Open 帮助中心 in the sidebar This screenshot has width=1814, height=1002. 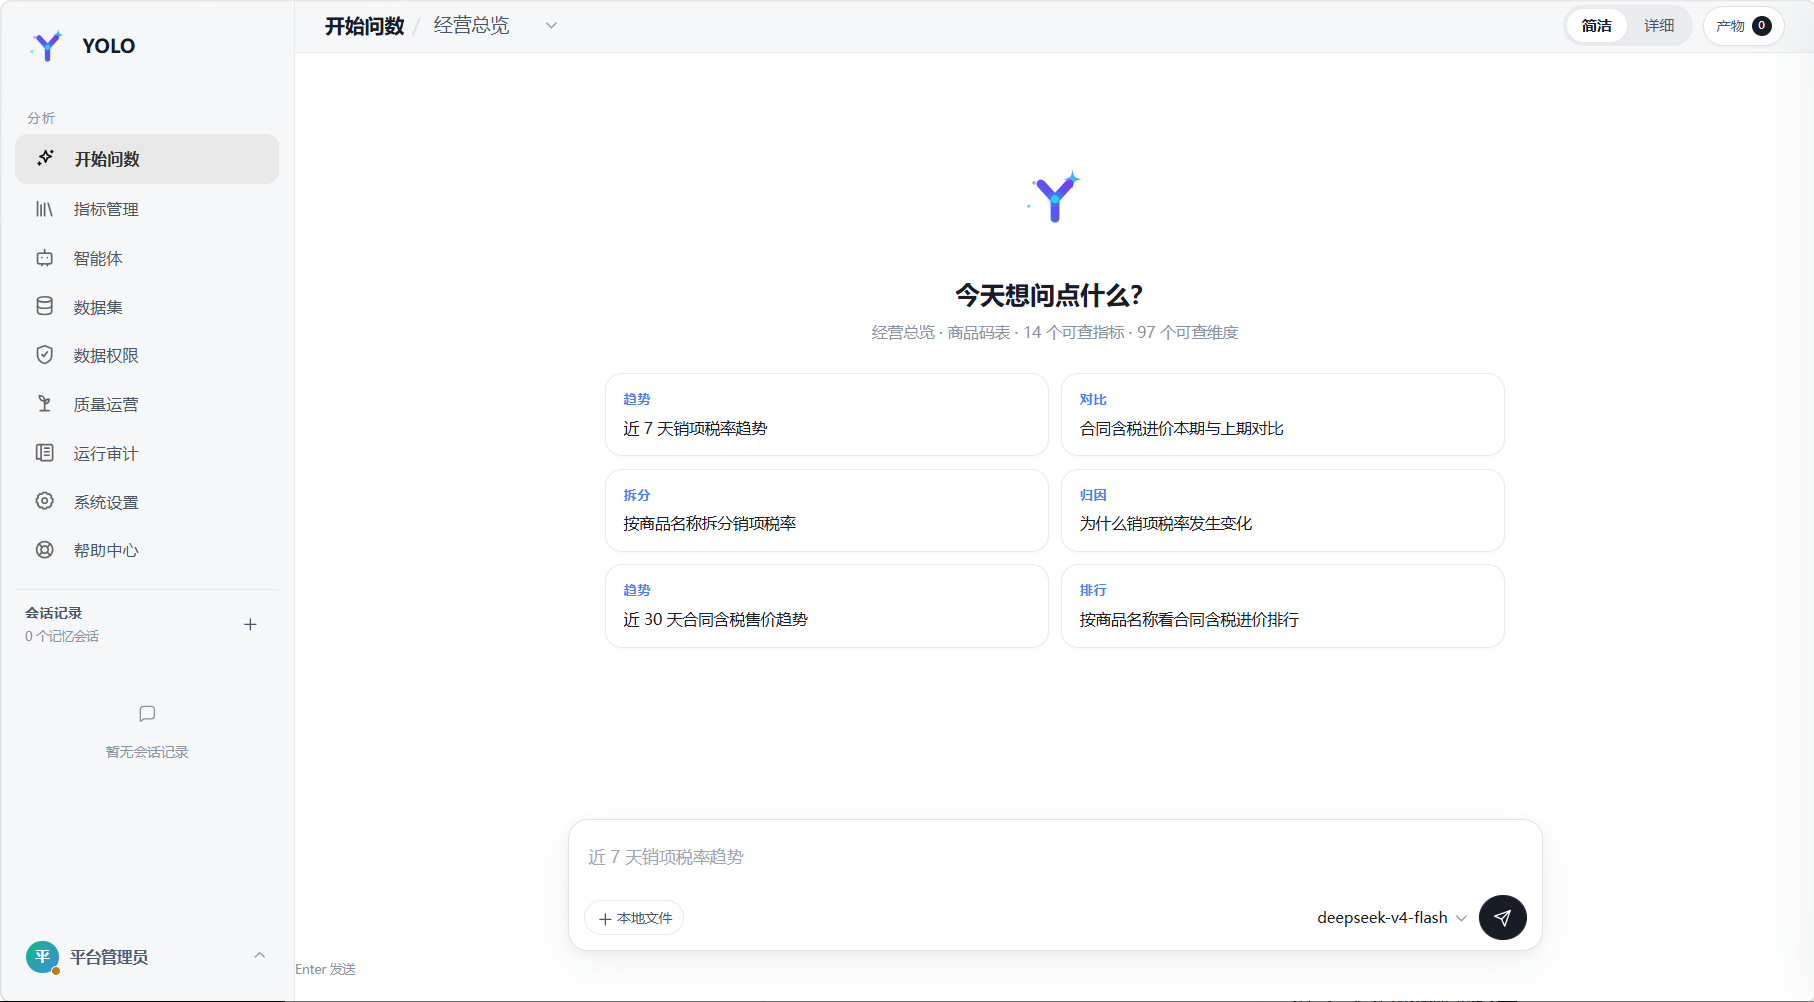click(147, 550)
